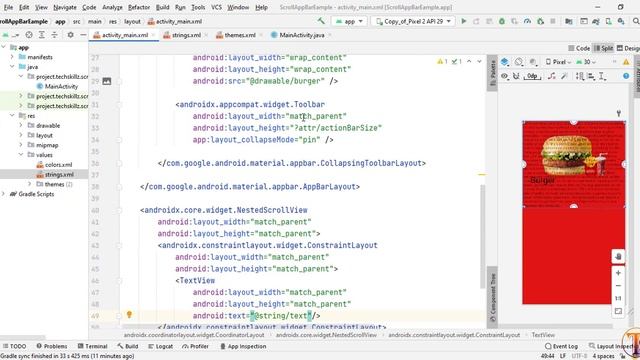Click the Make Project hammer icon
The height and width of the screenshot is (360, 640).
[321, 21]
